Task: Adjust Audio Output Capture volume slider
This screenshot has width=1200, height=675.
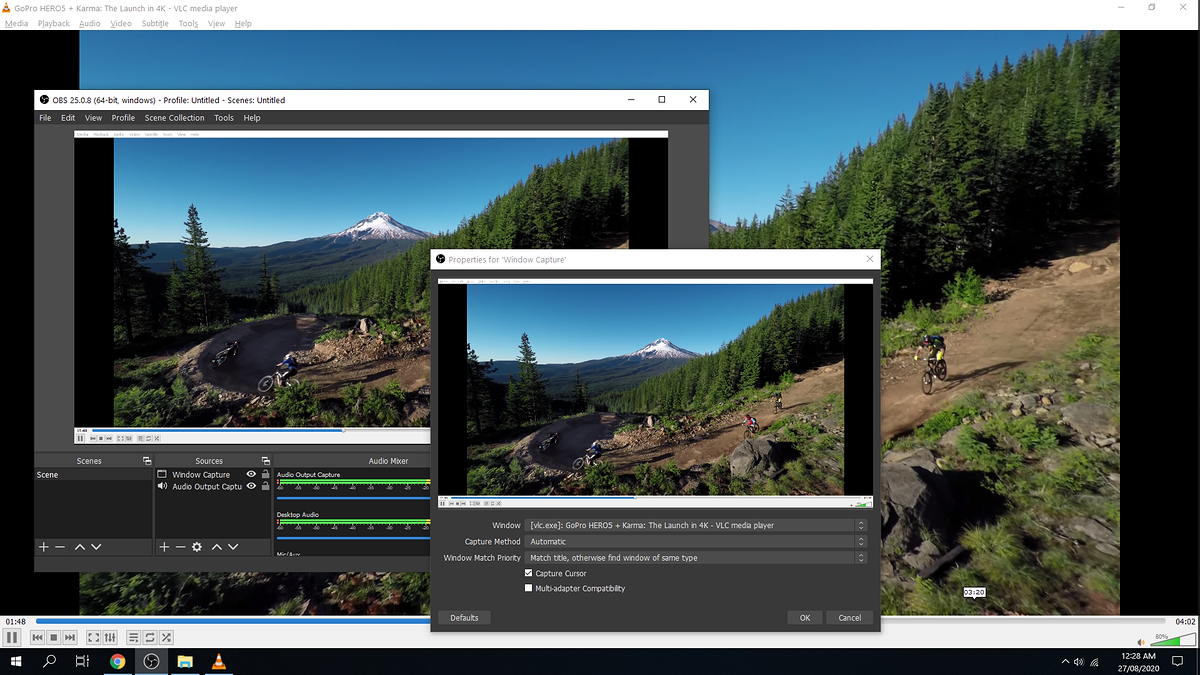Action: [x=353, y=497]
